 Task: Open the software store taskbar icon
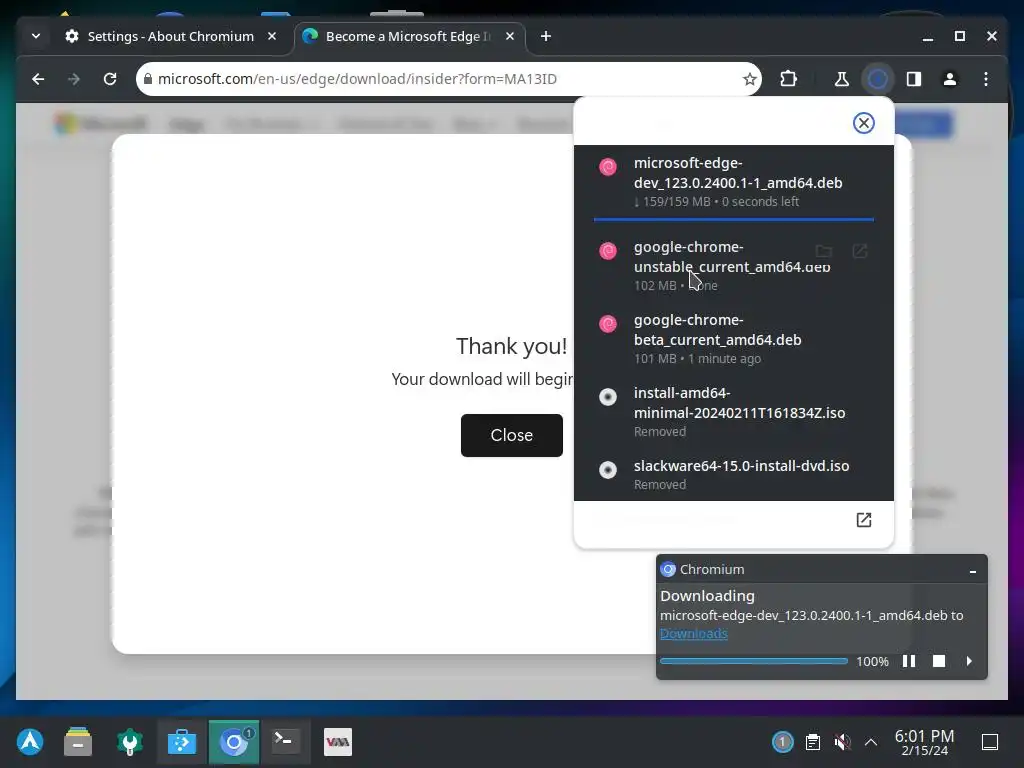(182, 742)
